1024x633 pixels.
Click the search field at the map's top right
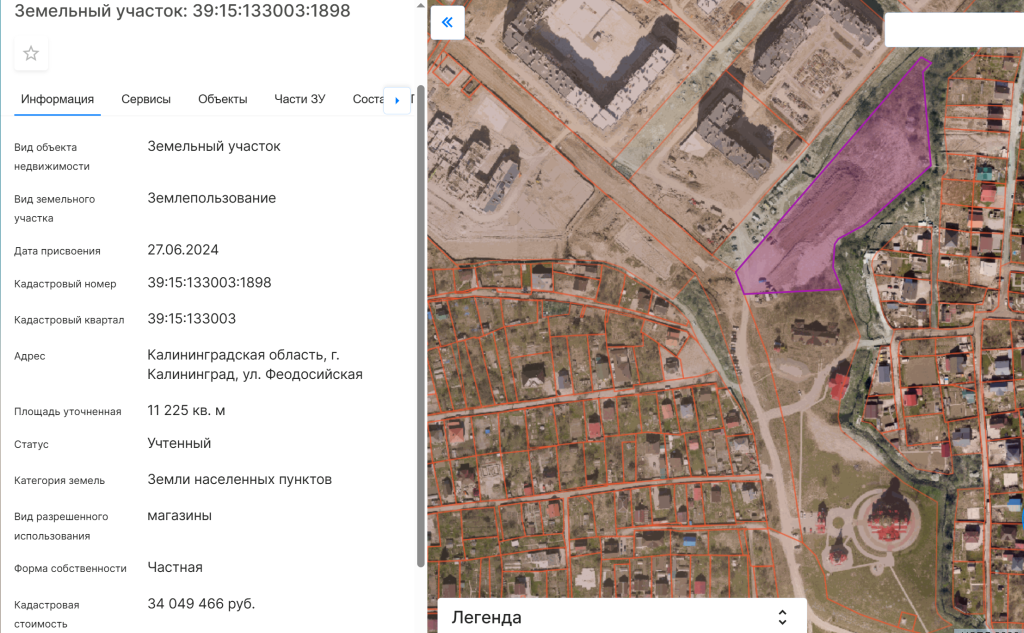pos(953,30)
